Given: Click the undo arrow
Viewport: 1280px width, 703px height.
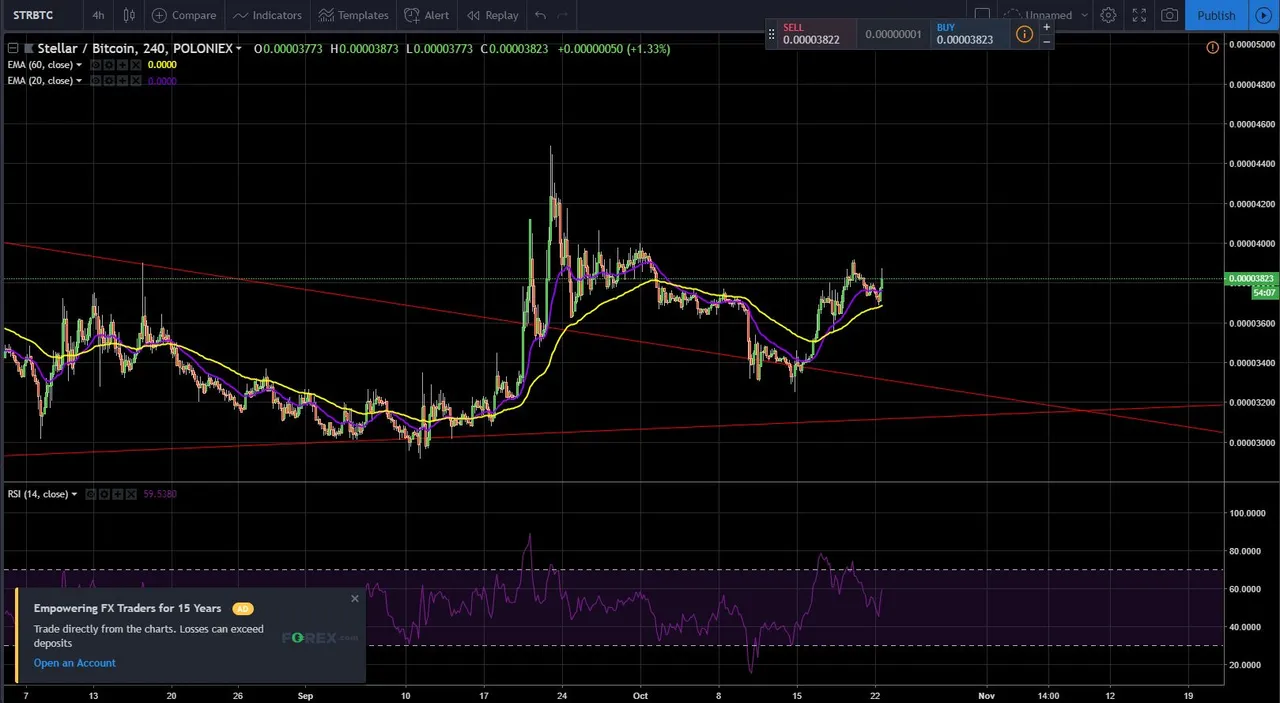Looking at the screenshot, I should pos(540,15).
